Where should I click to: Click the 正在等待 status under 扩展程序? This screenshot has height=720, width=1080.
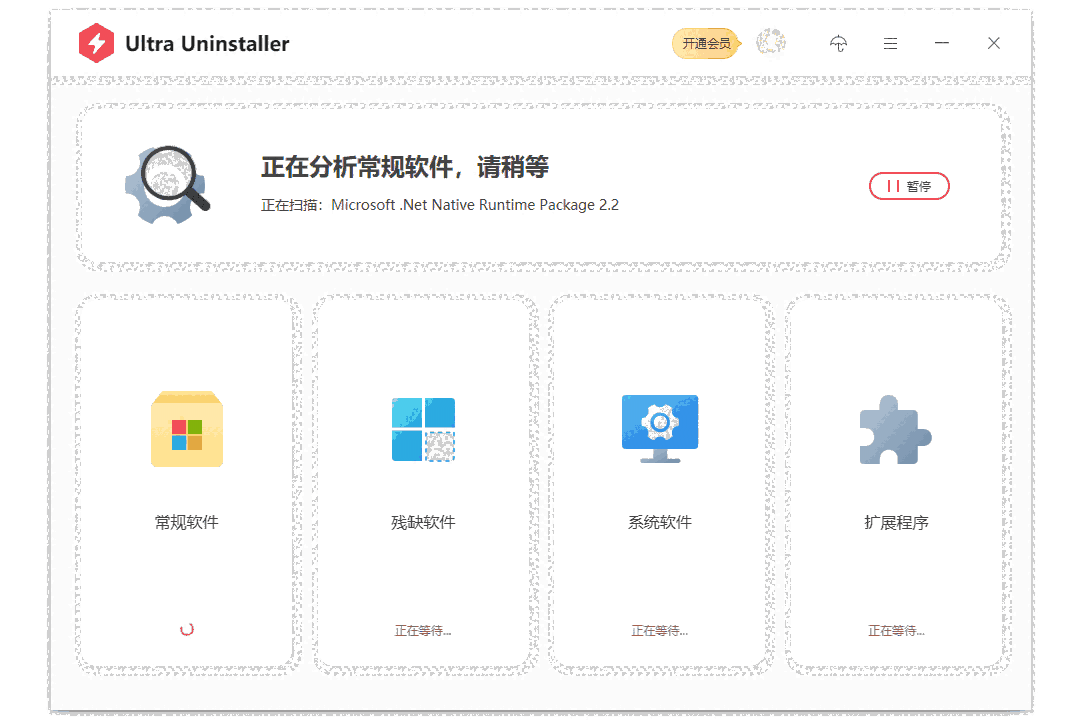pos(895,629)
